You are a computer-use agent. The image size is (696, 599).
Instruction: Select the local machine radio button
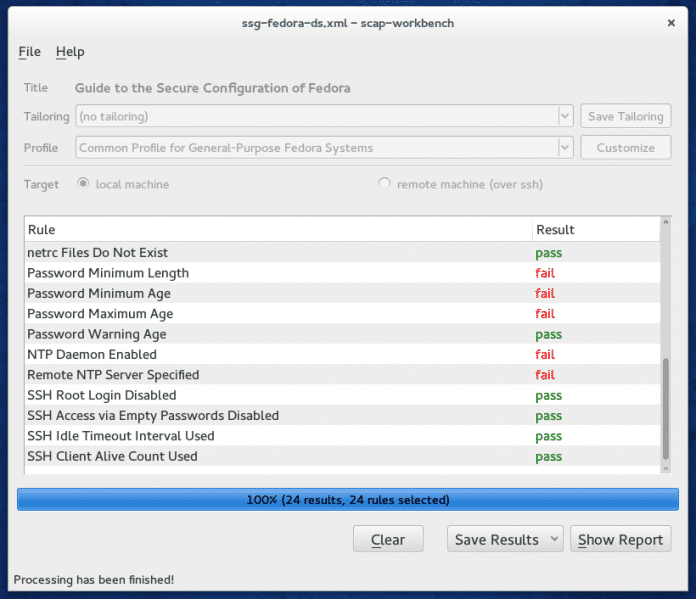[x=83, y=184]
